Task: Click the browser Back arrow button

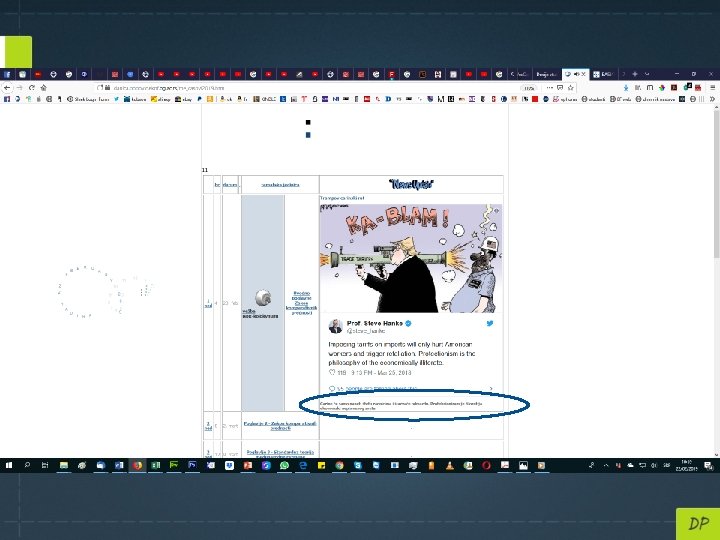Action: tap(7, 88)
